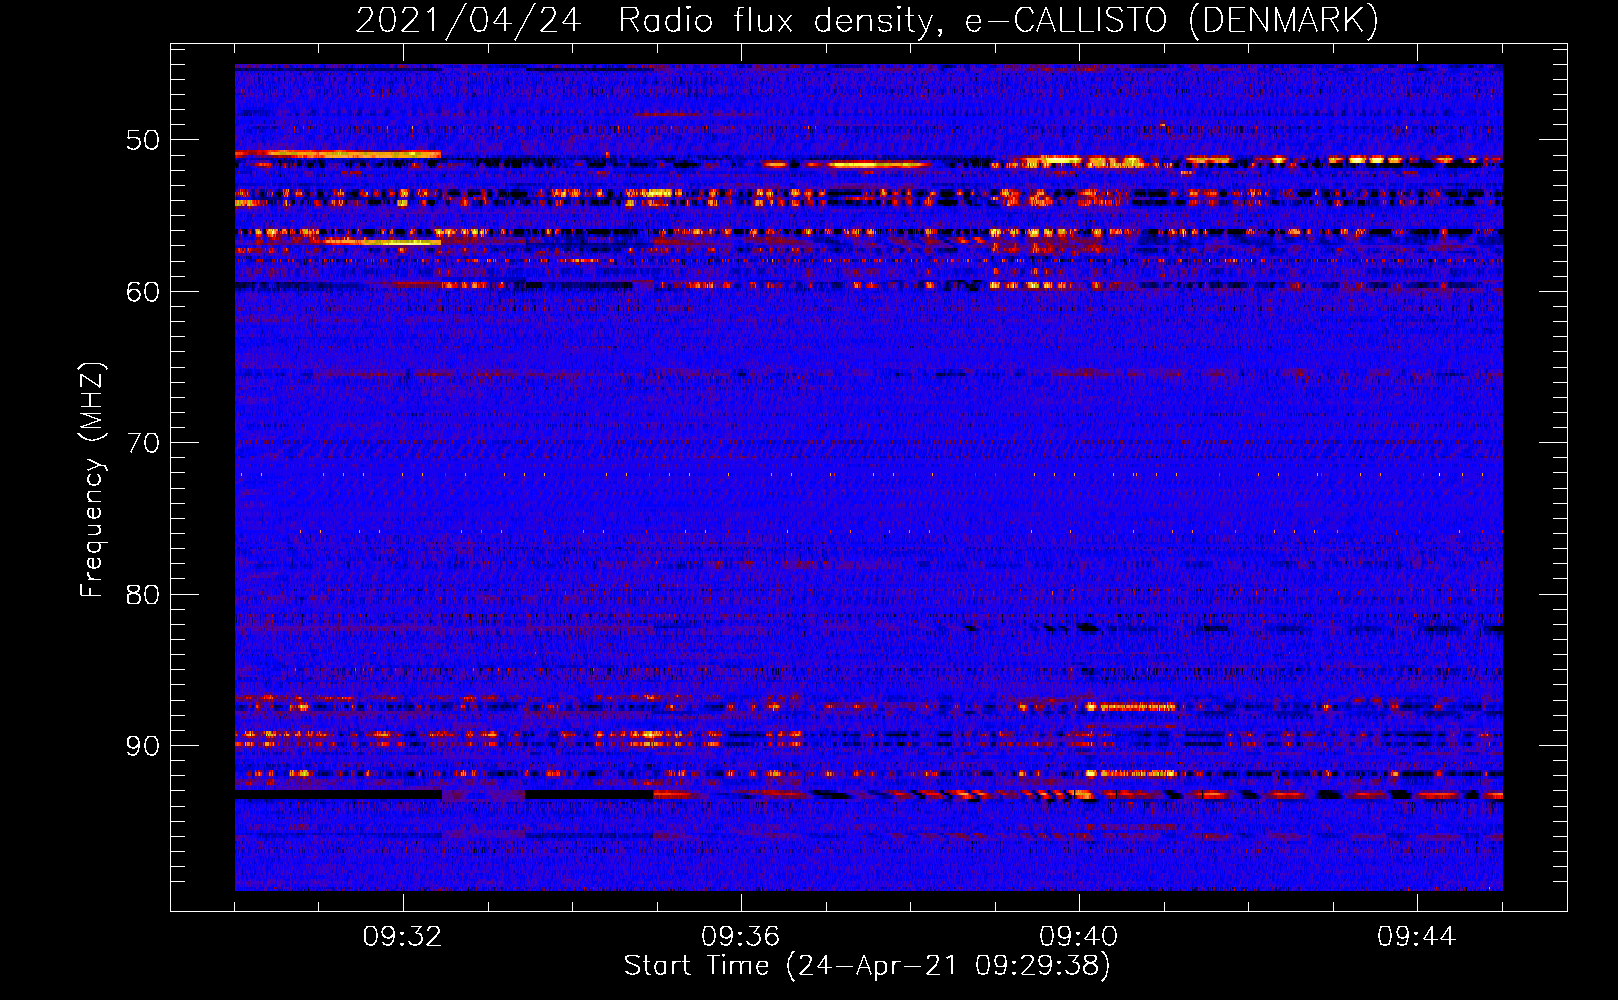Click the 'Start Time (24-Apr-21 09:29:38)' axis label
This screenshot has height=1000, width=1618.
(x=867, y=966)
